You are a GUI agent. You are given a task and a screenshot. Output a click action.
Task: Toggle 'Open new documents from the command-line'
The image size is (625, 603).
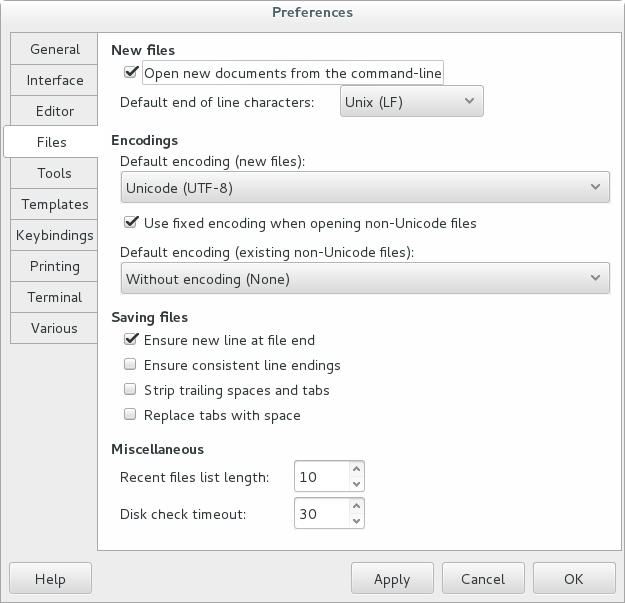pos(130,73)
